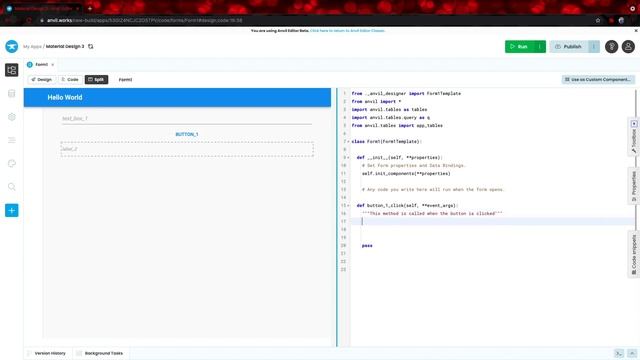
Task: Select the text_box_1 input in designer
Action: pos(187,118)
